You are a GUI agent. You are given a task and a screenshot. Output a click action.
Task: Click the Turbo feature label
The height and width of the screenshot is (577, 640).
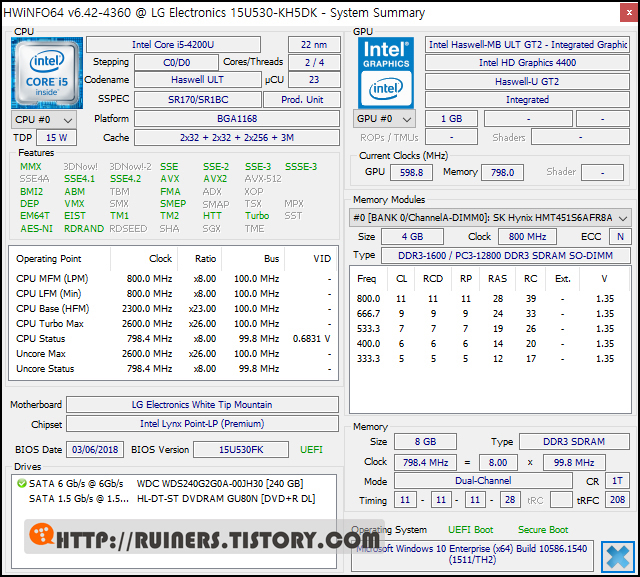coord(257,215)
